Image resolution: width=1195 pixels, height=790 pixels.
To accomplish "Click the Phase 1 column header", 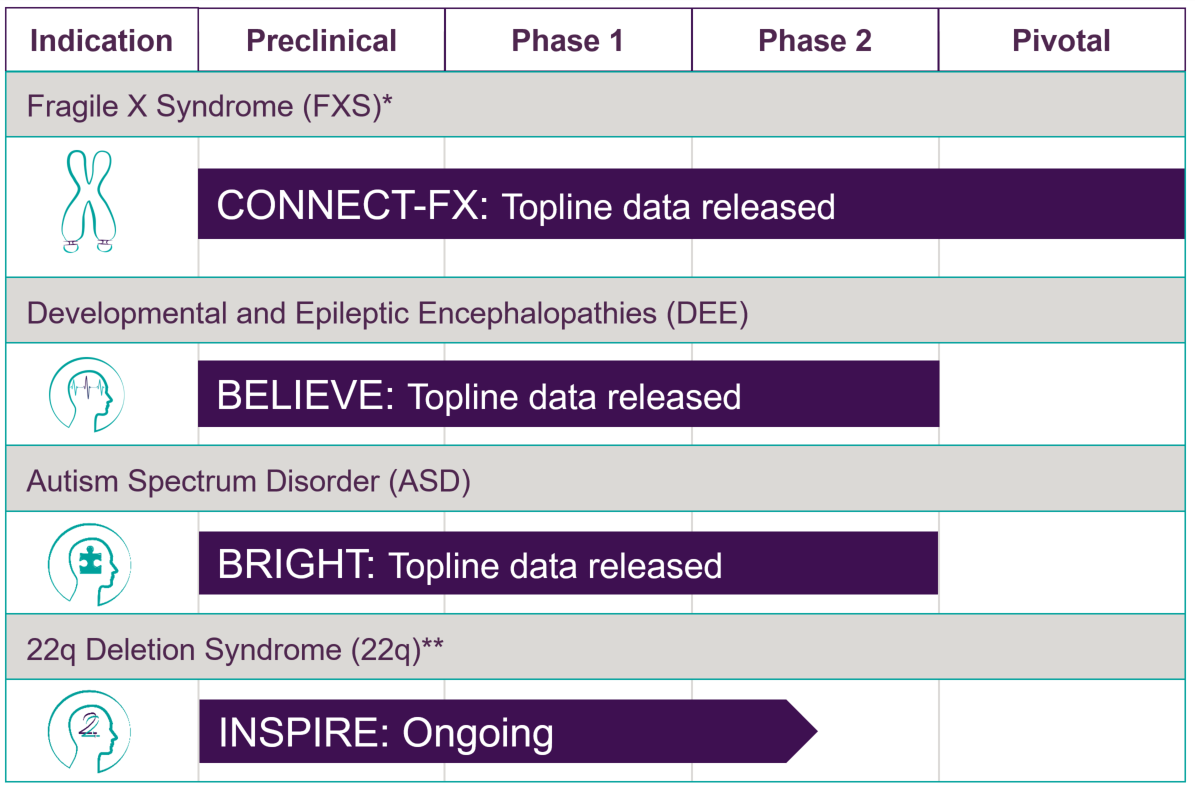I will click(569, 40).
